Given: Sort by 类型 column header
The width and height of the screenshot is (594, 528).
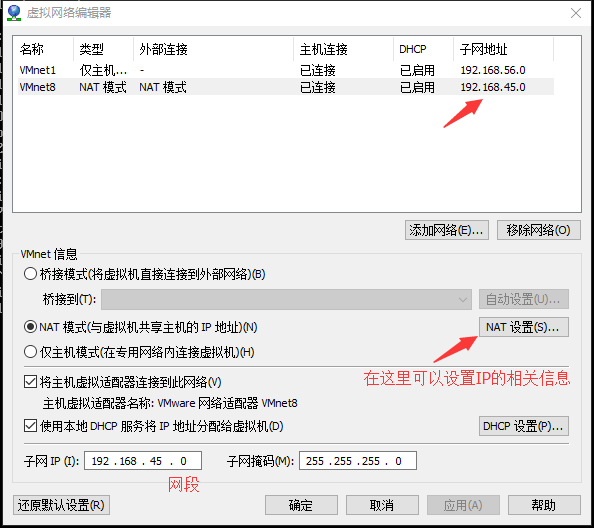Looking at the screenshot, I should [103, 49].
